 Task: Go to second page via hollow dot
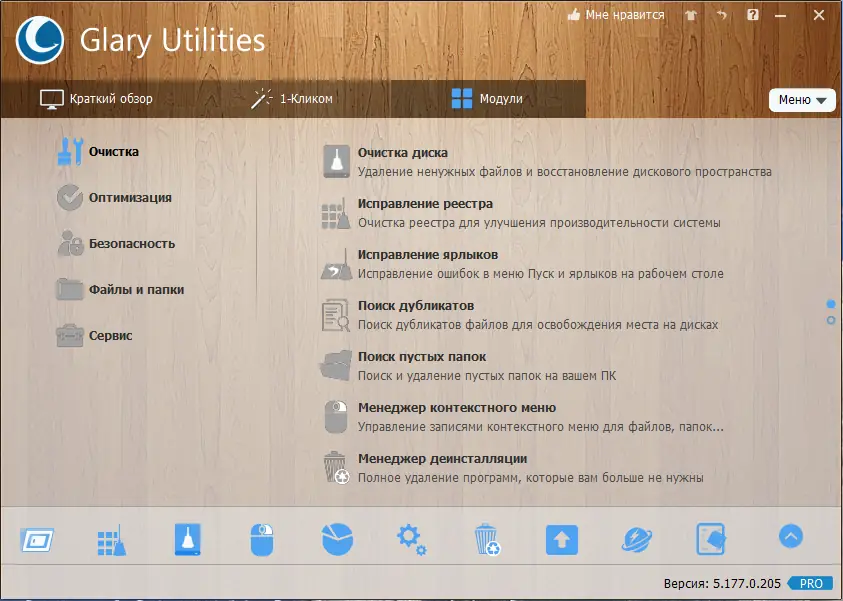click(831, 320)
